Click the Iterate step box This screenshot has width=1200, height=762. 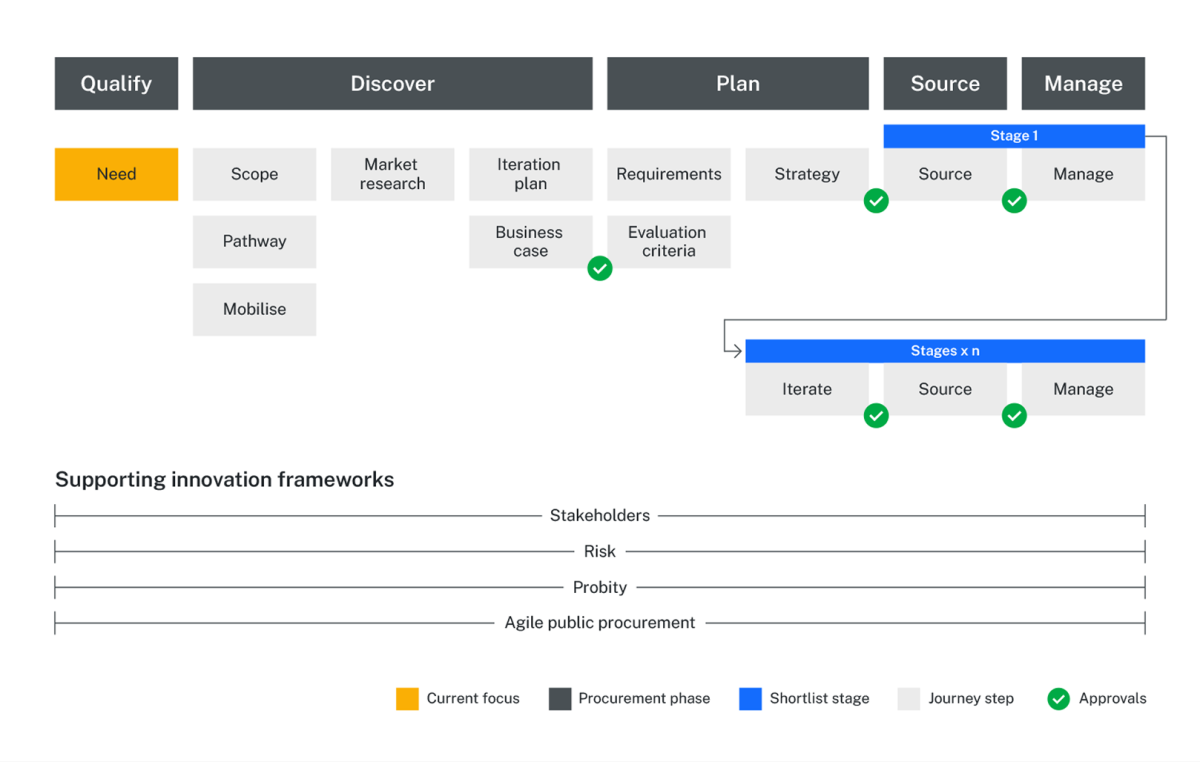[807, 389]
